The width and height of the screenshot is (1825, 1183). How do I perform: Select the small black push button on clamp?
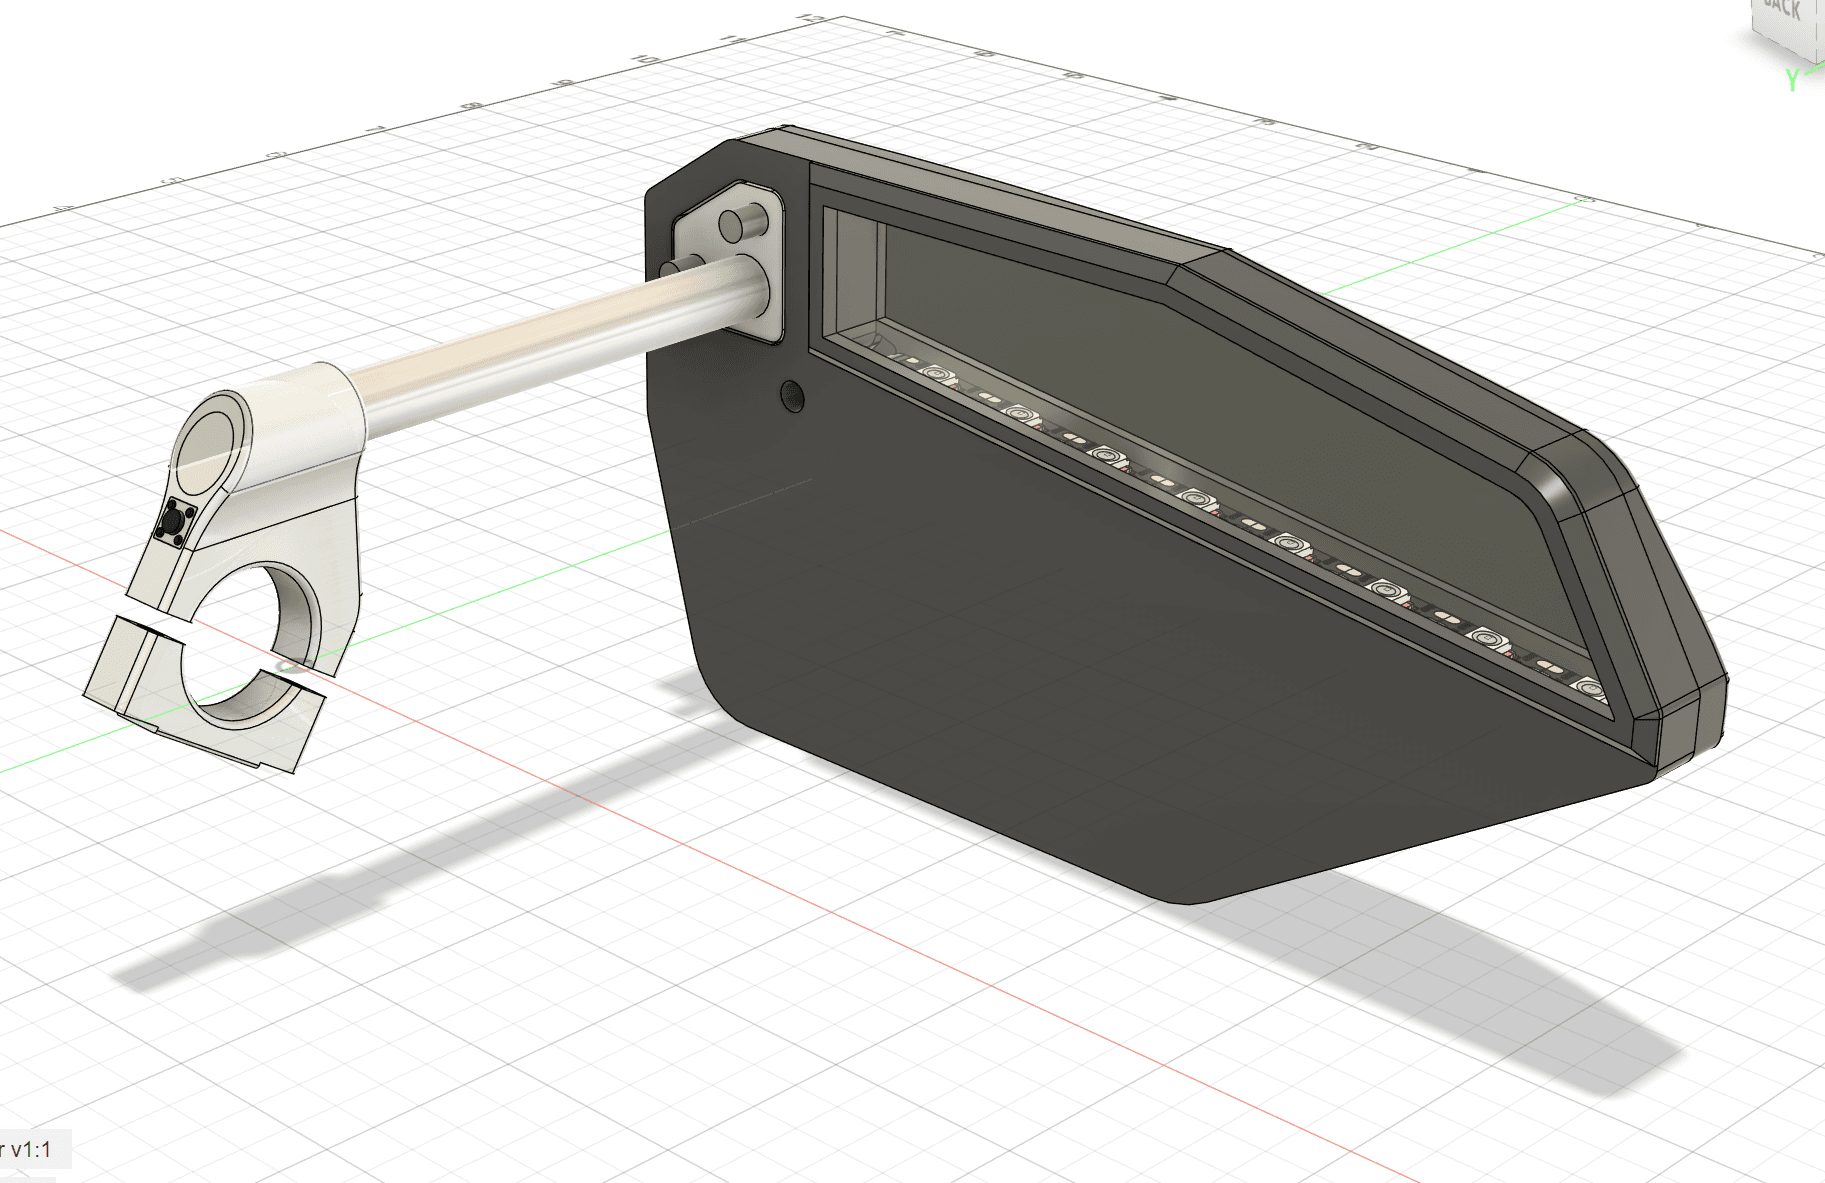175,523
